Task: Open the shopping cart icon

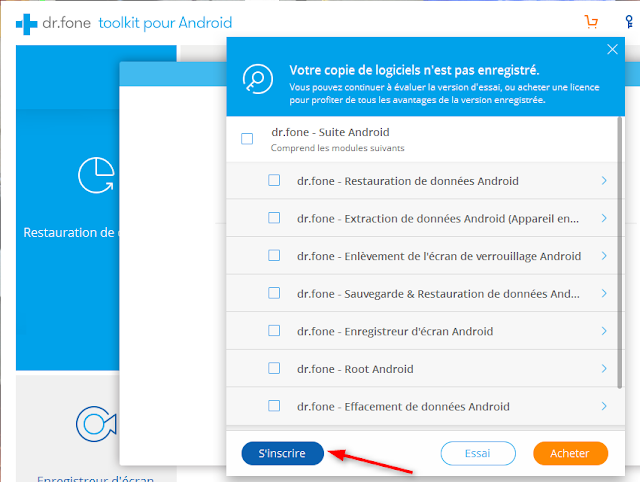Action: (591, 22)
